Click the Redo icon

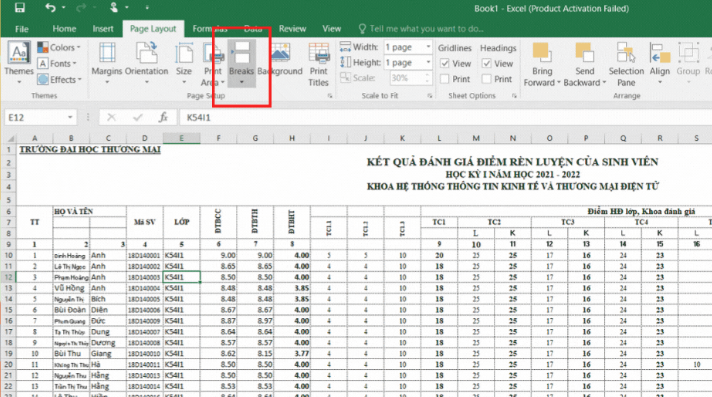(81, 8)
